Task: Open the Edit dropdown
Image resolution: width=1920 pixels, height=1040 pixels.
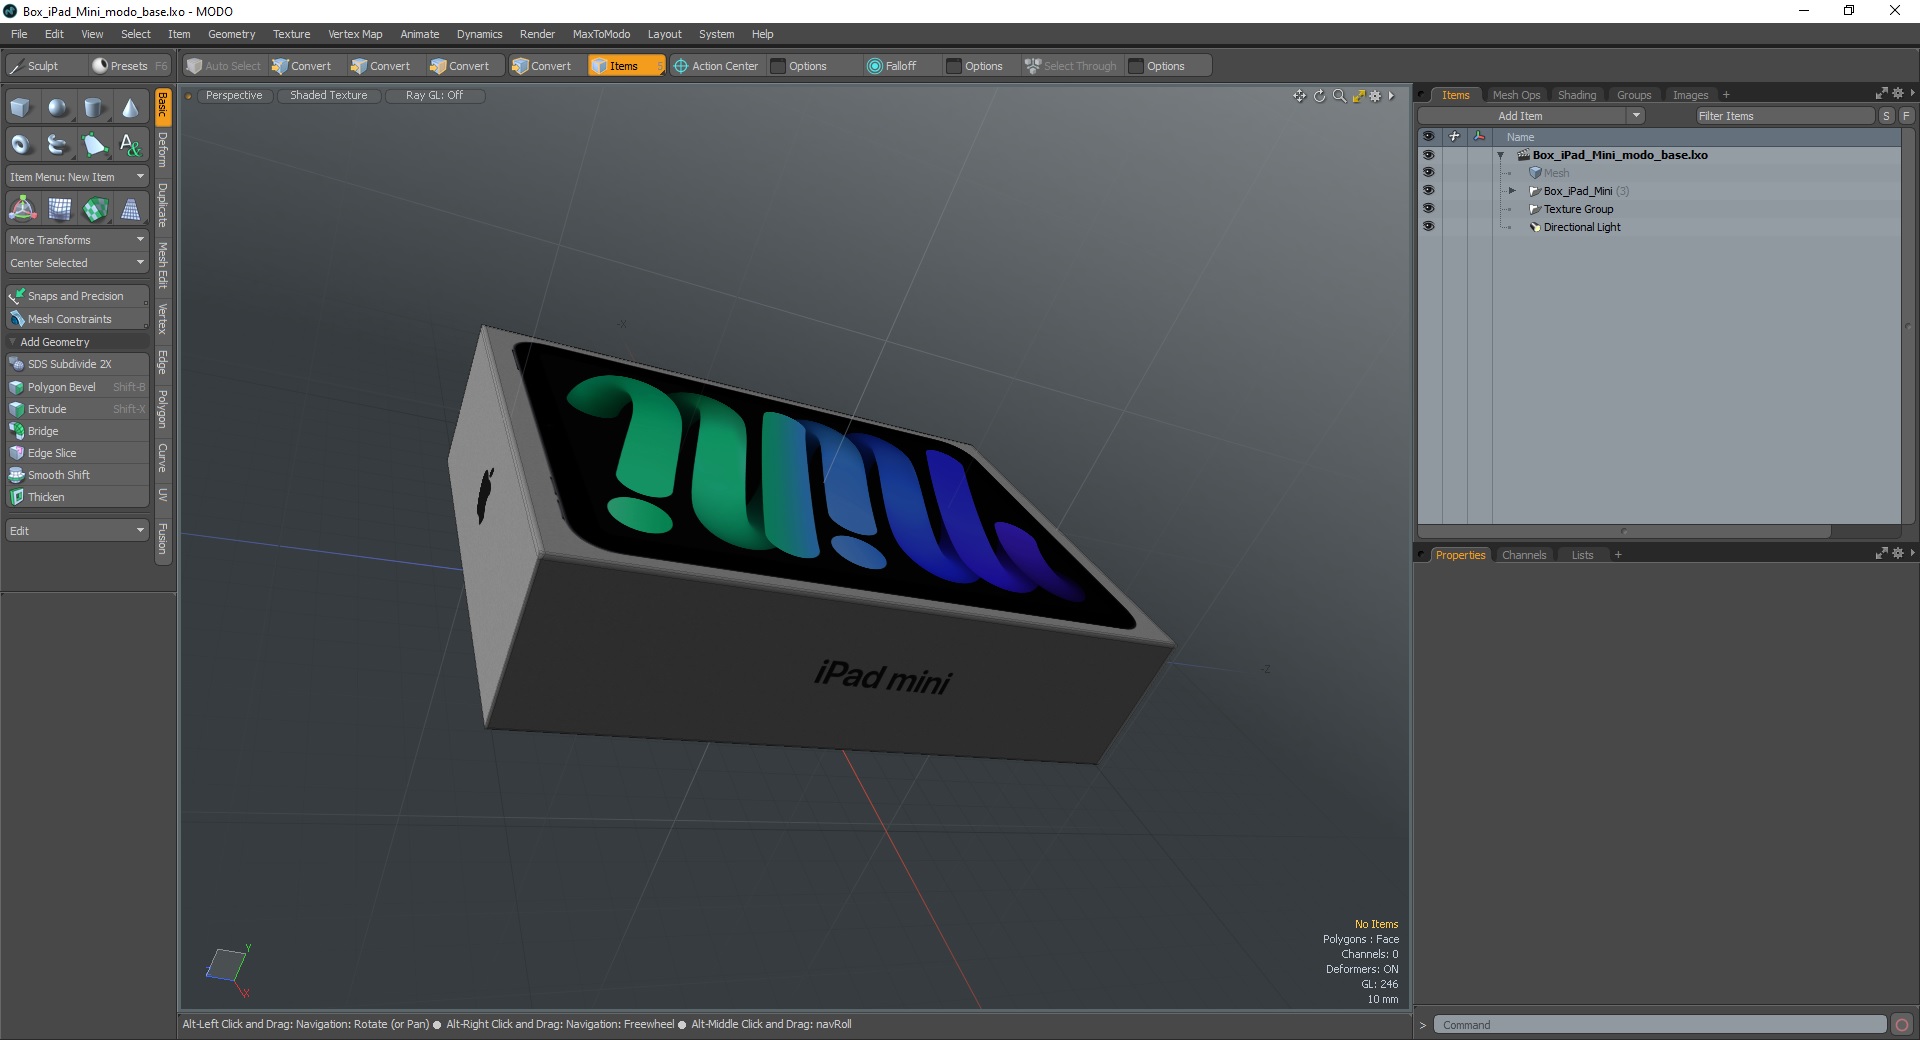Action: 77,531
